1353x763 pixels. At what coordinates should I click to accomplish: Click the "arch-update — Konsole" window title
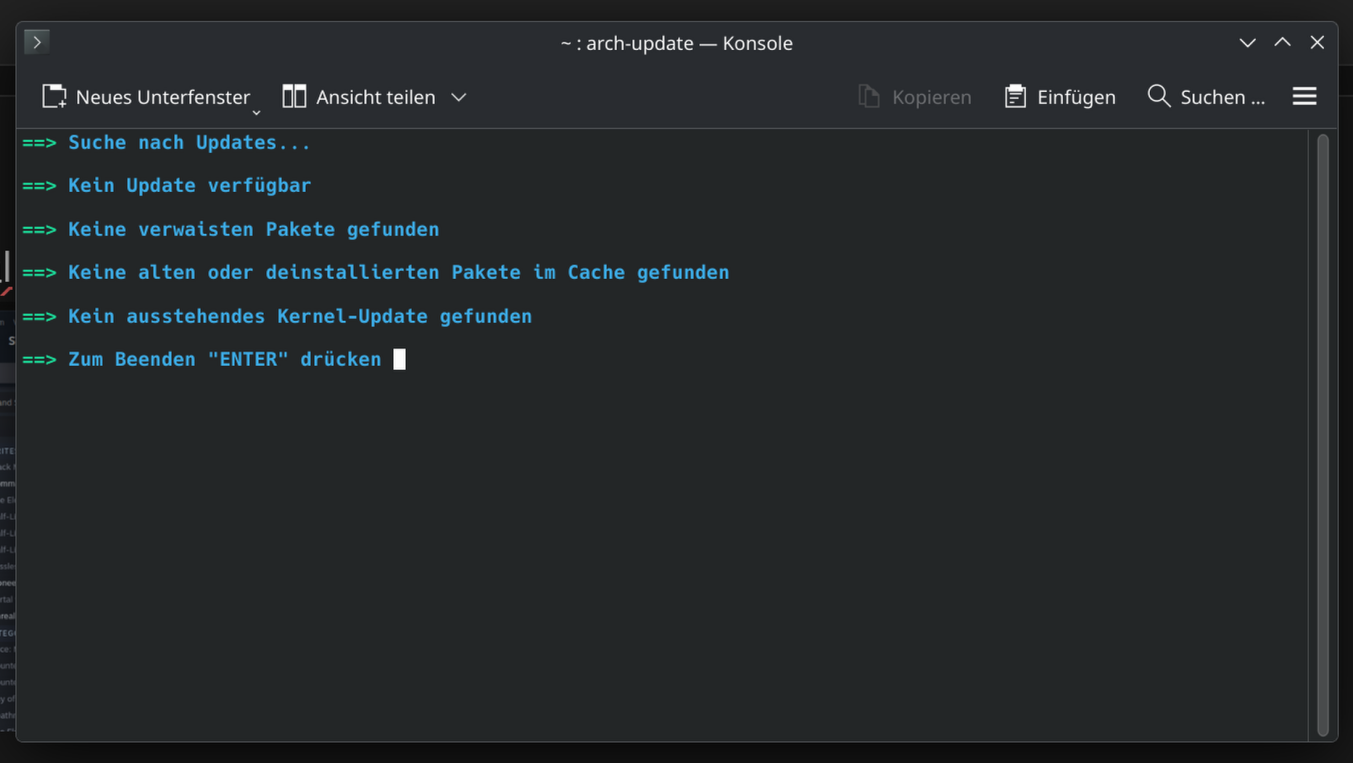(x=676, y=43)
